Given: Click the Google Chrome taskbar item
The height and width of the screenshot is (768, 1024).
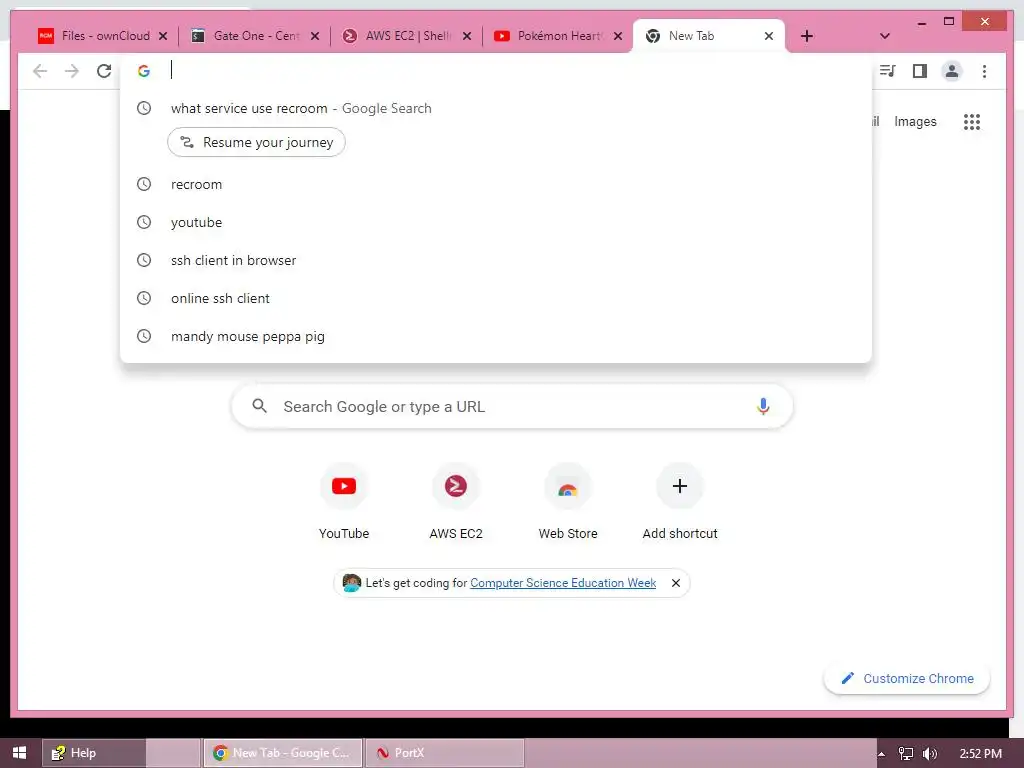Looking at the screenshot, I should pyautogui.click(x=282, y=753).
